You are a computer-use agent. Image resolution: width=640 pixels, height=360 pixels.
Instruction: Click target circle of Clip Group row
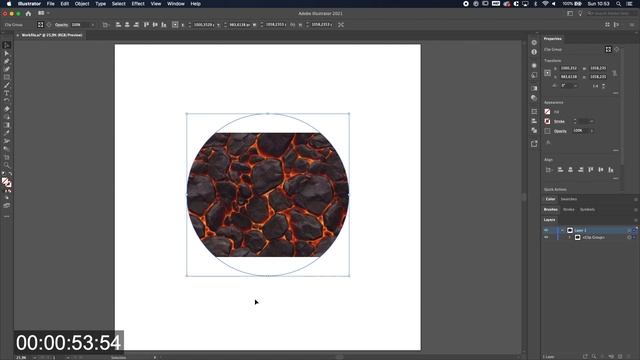629,237
